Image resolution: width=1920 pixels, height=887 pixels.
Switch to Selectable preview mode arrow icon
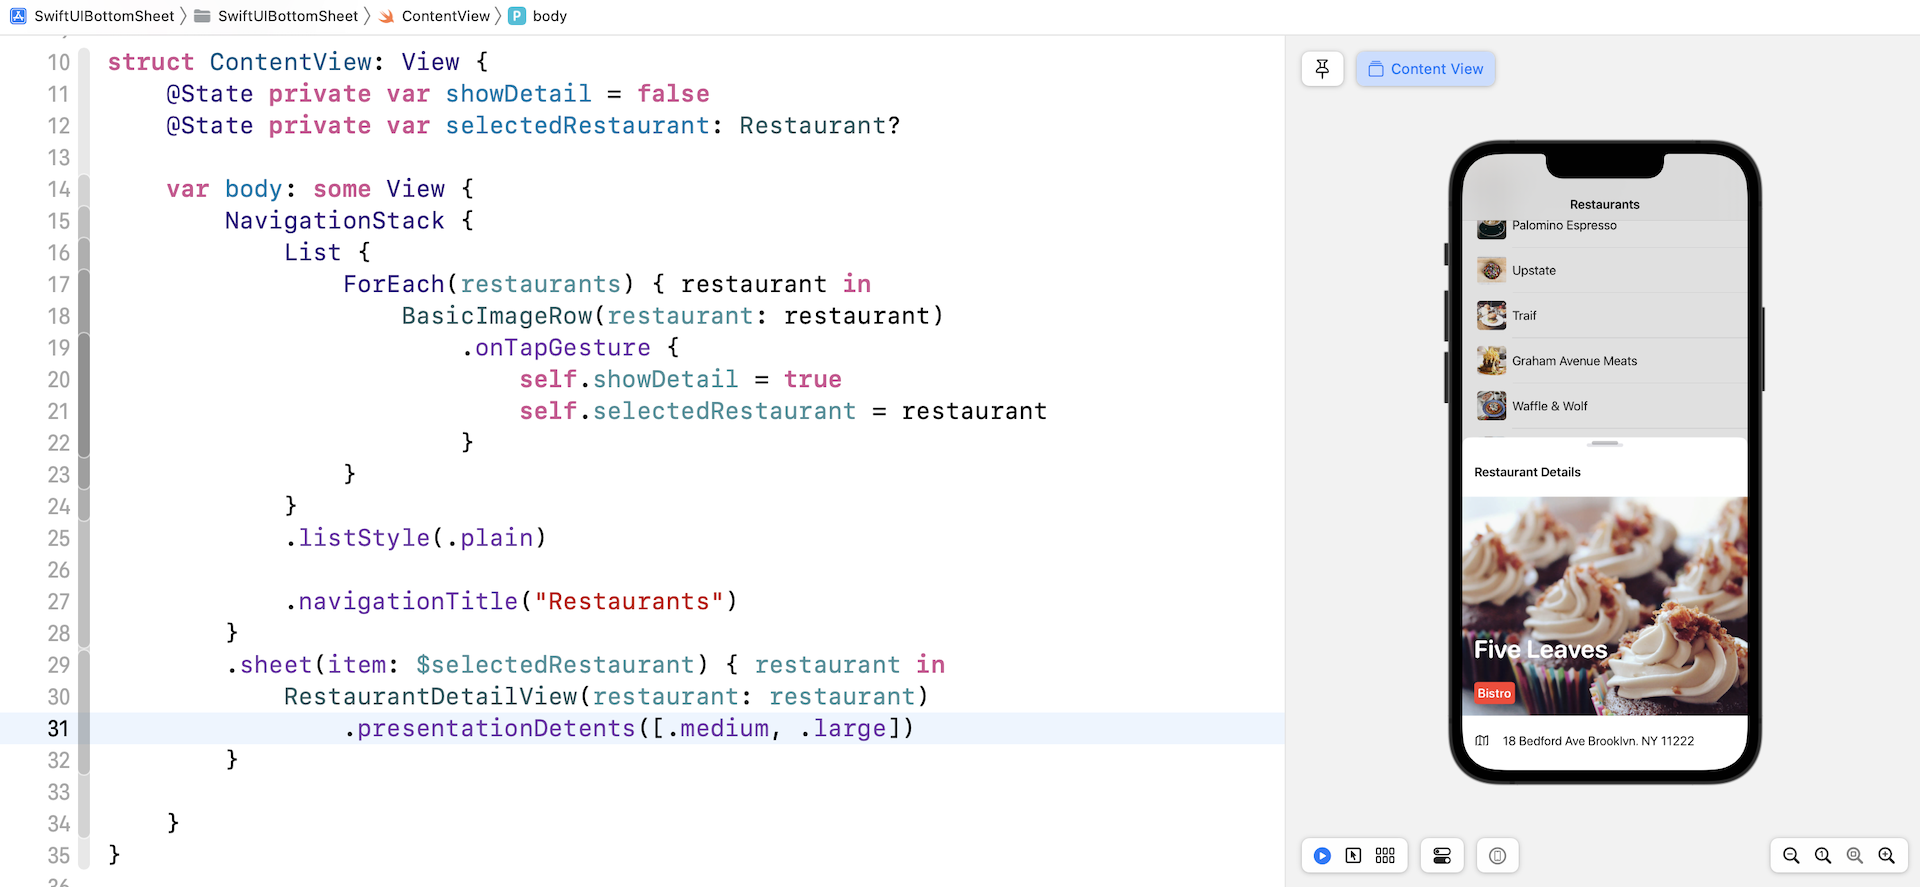tap(1353, 856)
